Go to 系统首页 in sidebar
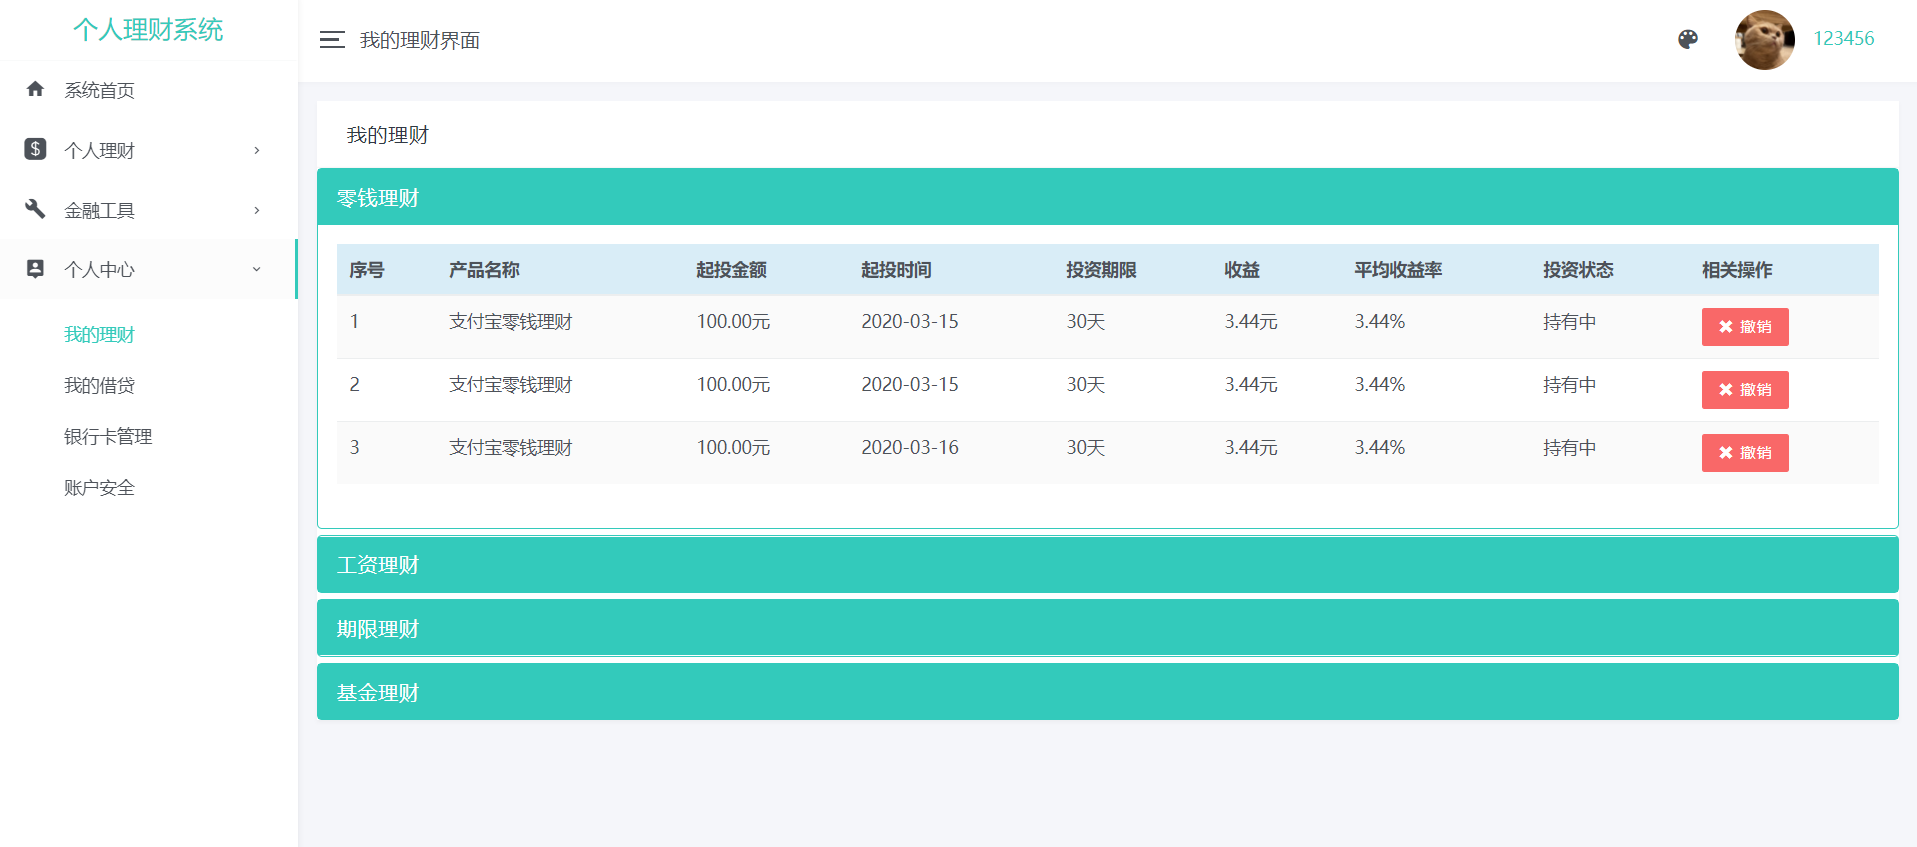This screenshot has height=847, width=1917. [x=99, y=90]
